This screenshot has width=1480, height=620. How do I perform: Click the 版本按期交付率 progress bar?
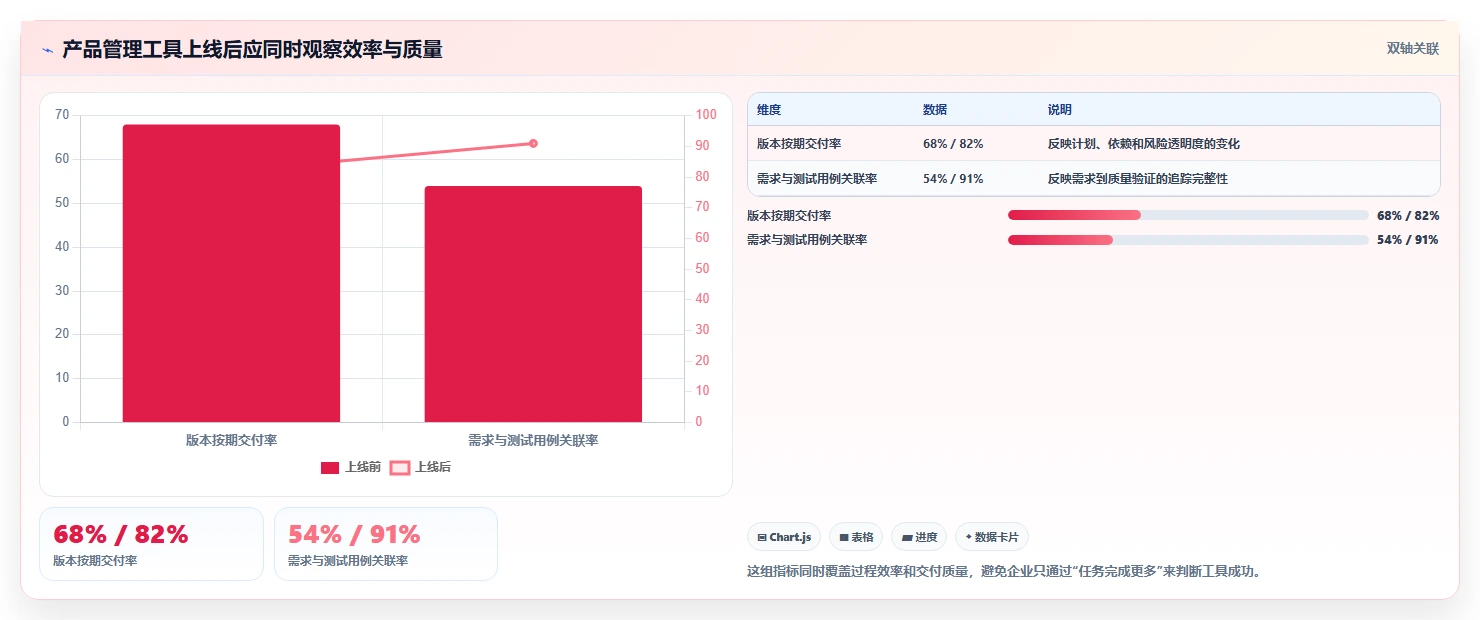(x=1188, y=215)
